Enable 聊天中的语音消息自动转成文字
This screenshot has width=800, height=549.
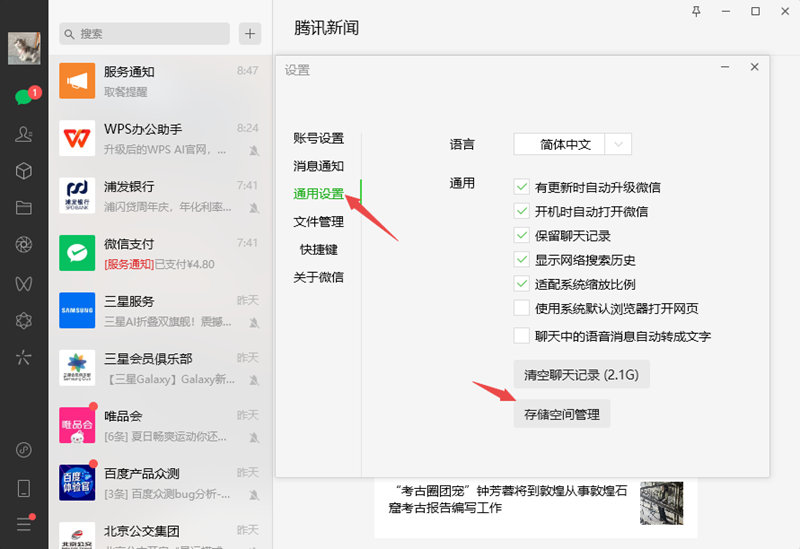click(521, 336)
